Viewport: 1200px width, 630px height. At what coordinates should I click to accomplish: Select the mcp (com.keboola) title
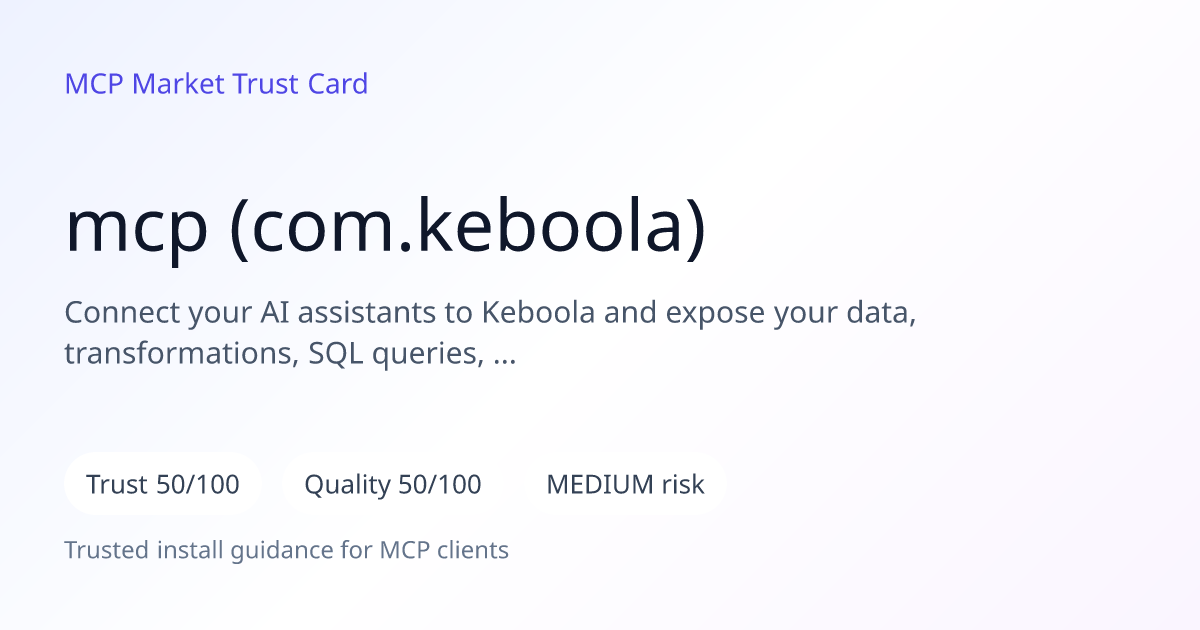(x=385, y=228)
